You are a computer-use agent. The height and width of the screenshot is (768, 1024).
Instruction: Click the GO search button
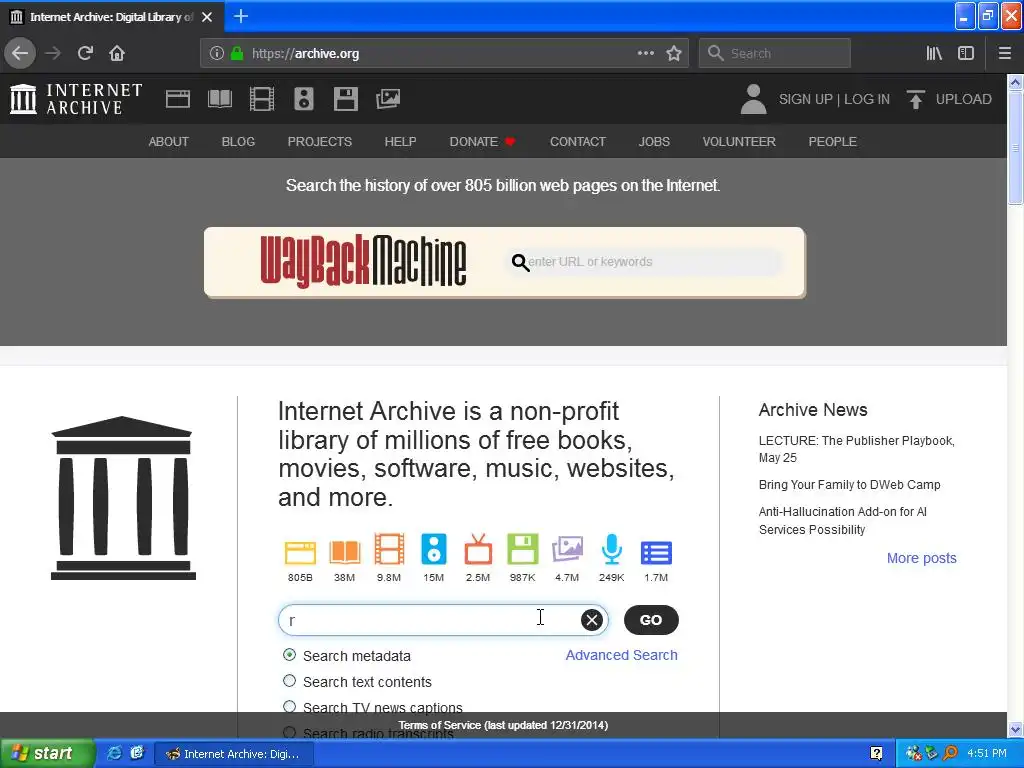651,620
